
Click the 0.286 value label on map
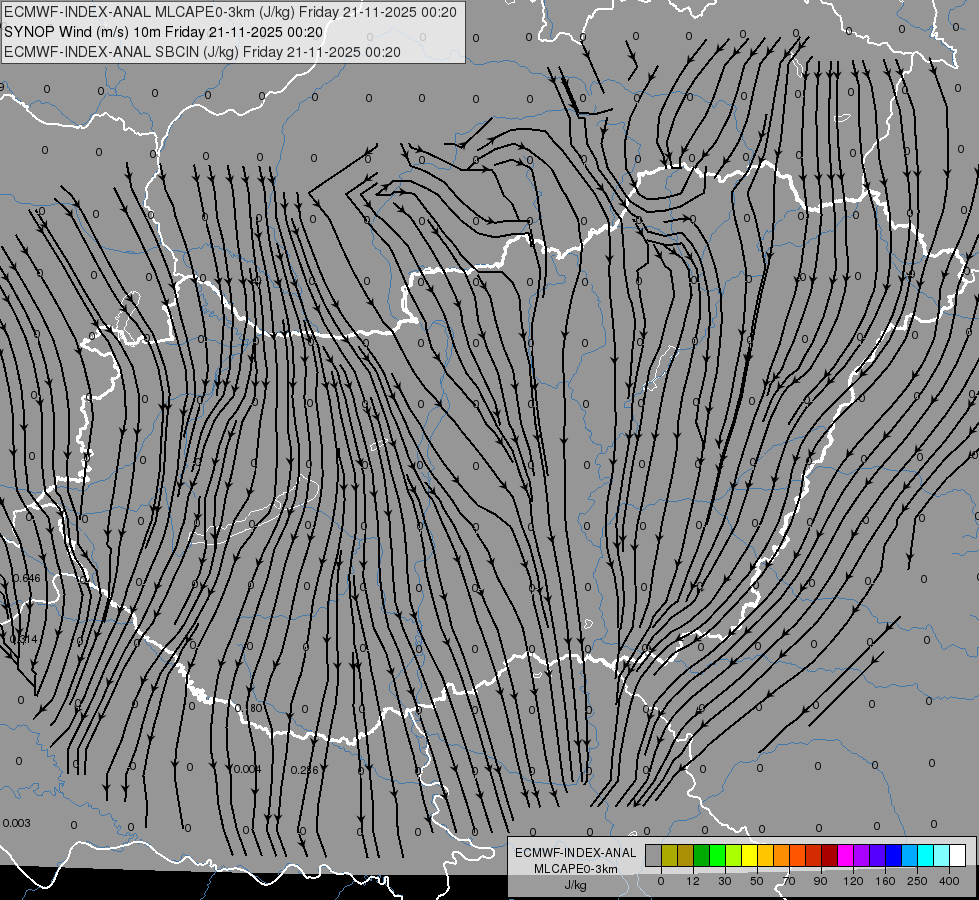tap(305, 771)
